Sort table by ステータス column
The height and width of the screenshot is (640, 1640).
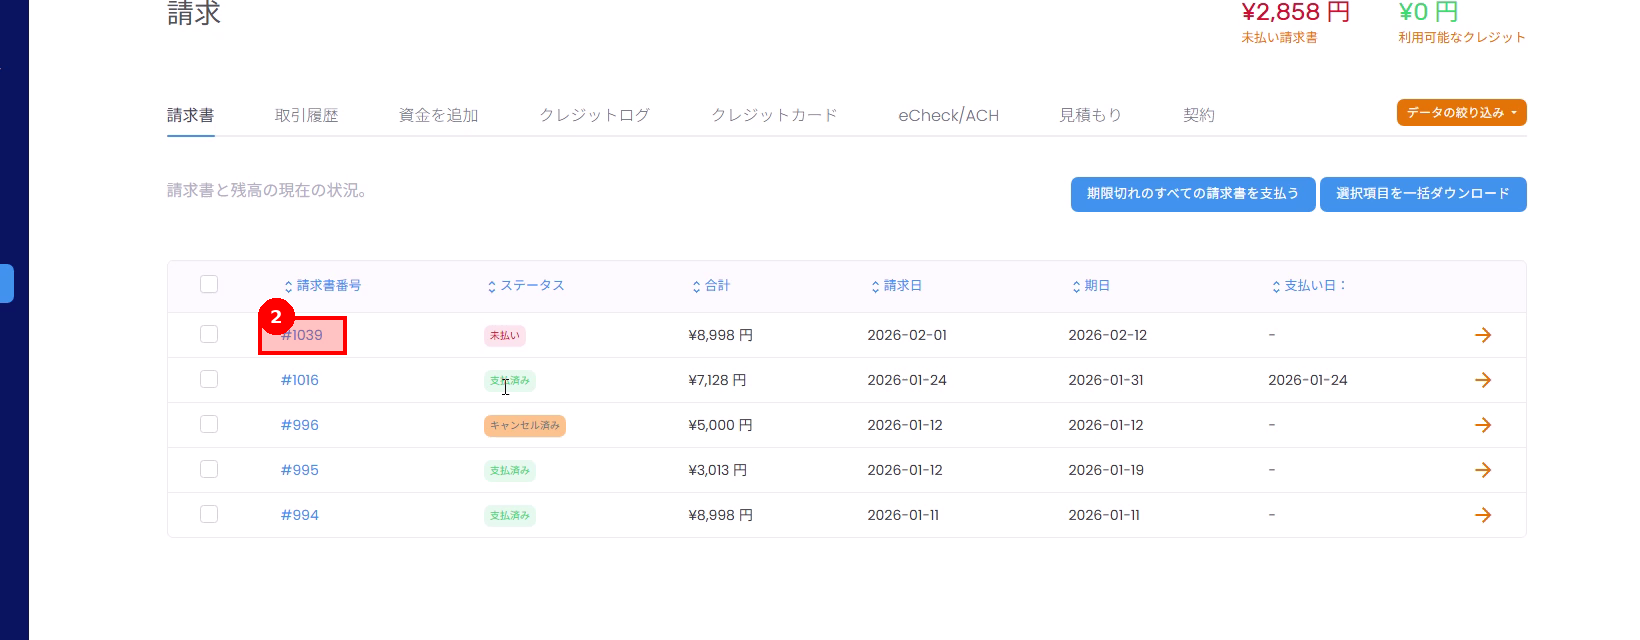pyautogui.click(x=525, y=286)
